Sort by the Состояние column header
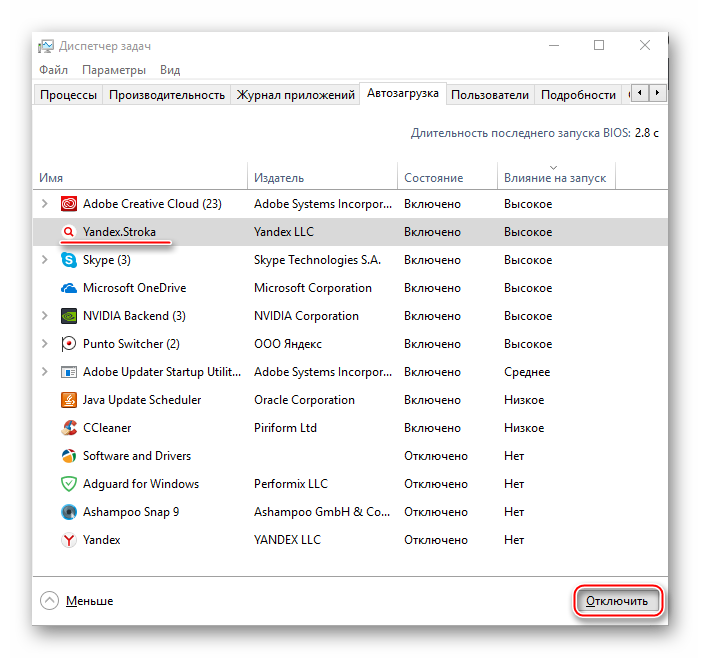 tap(448, 177)
